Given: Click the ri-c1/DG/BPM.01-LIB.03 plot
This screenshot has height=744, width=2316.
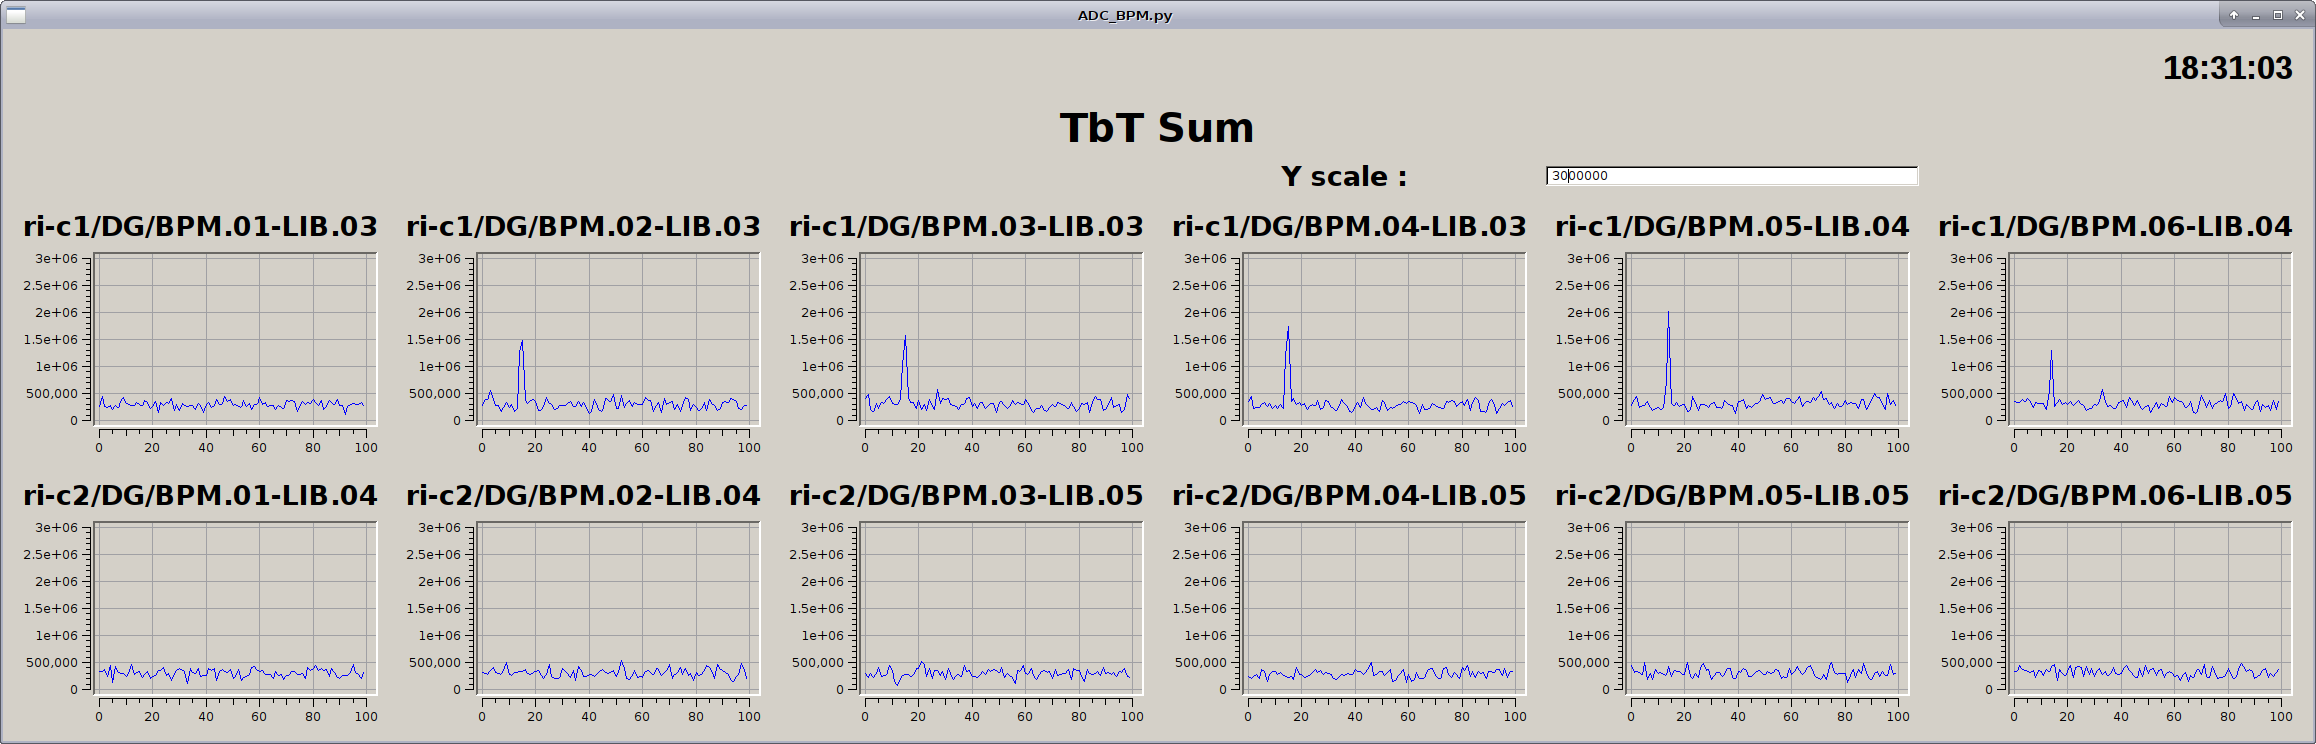Looking at the screenshot, I should (x=234, y=338).
